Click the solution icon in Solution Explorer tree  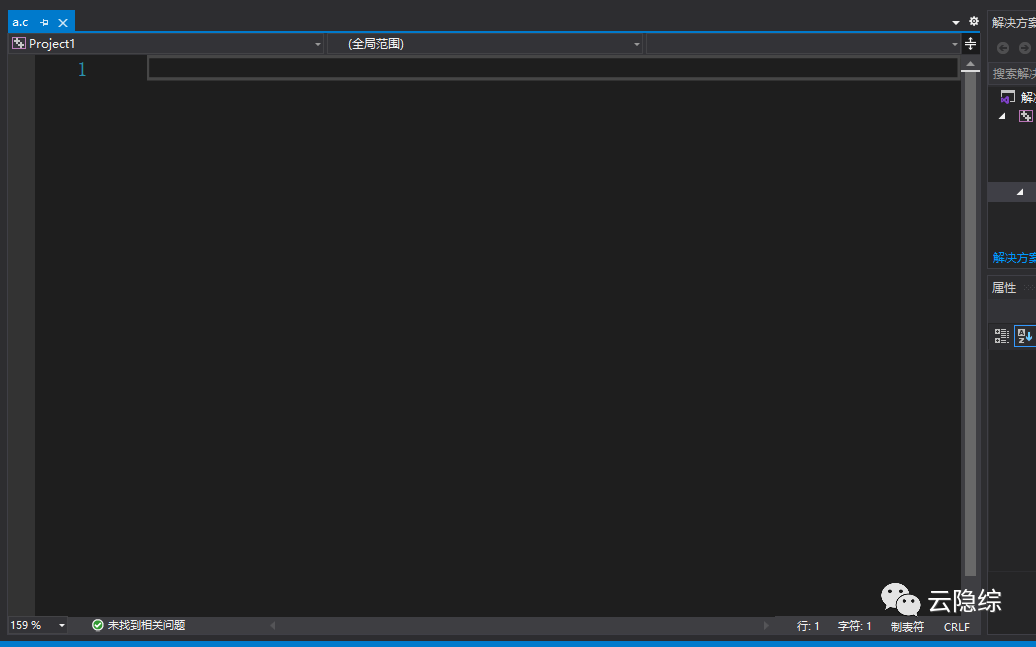[x=1007, y=96]
